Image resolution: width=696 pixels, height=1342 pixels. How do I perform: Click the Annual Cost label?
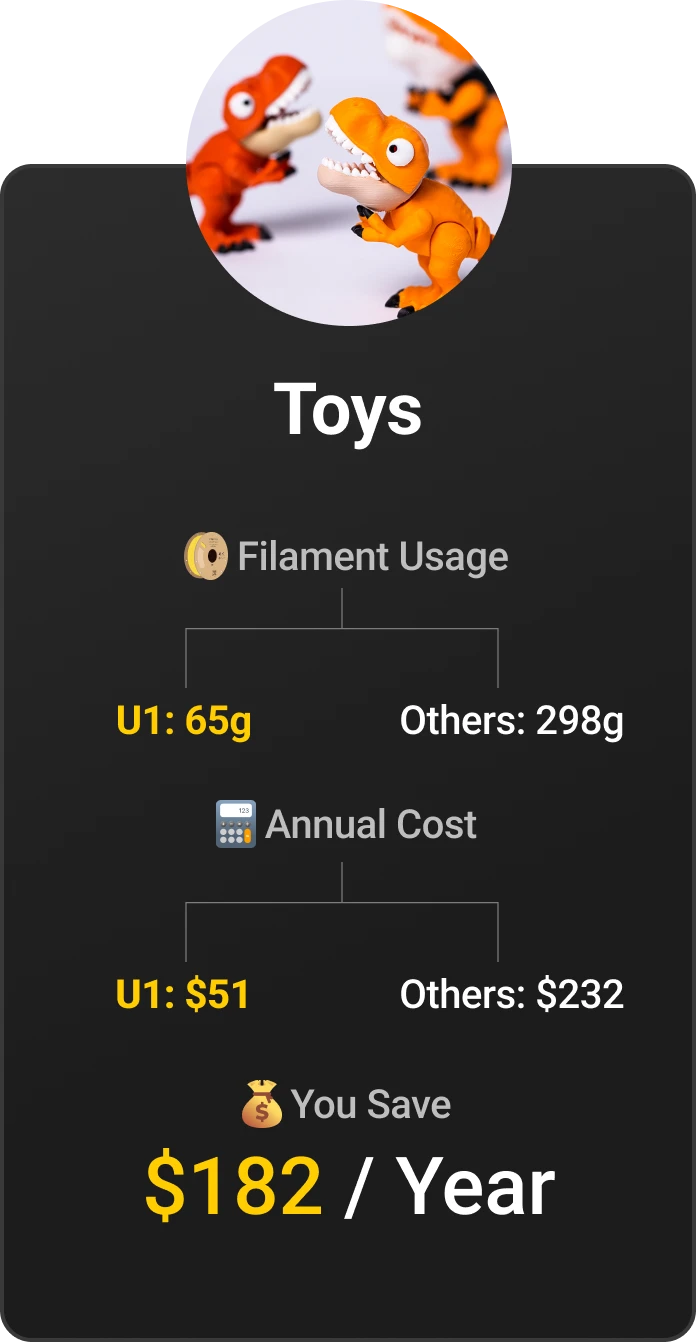click(371, 824)
